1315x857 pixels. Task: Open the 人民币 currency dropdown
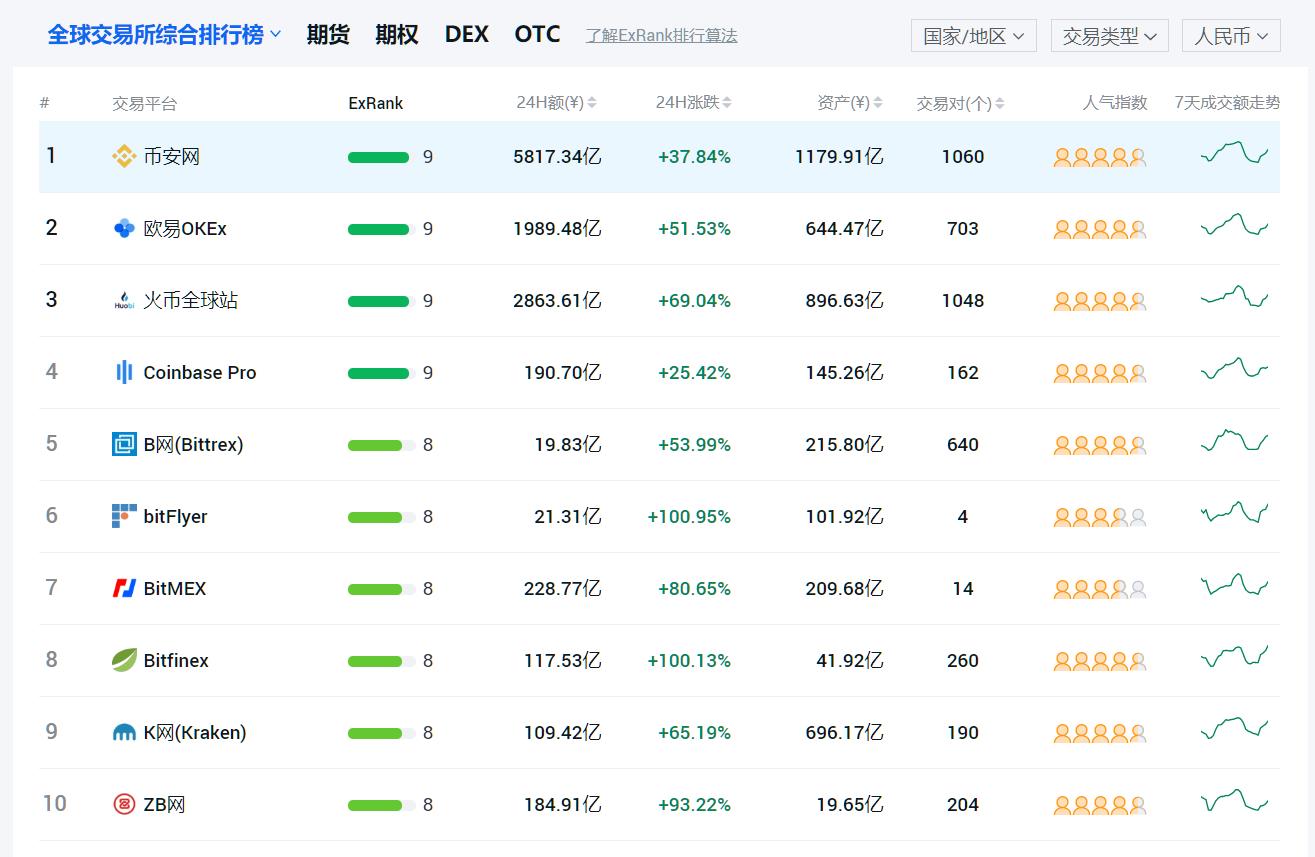pyautogui.click(x=1231, y=36)
